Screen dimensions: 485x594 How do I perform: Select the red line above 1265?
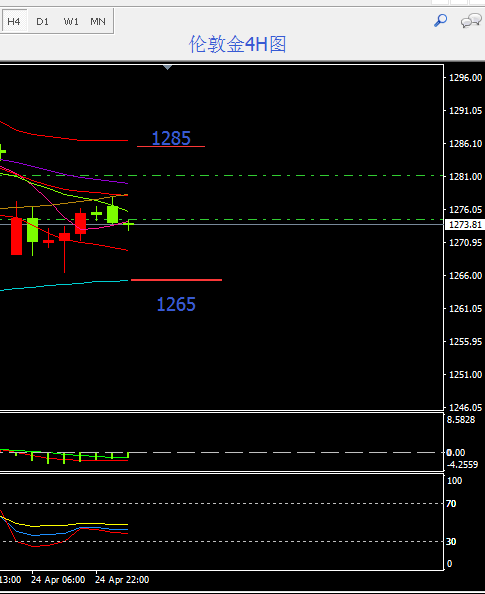pyautogui.click(x=176, y=280)
